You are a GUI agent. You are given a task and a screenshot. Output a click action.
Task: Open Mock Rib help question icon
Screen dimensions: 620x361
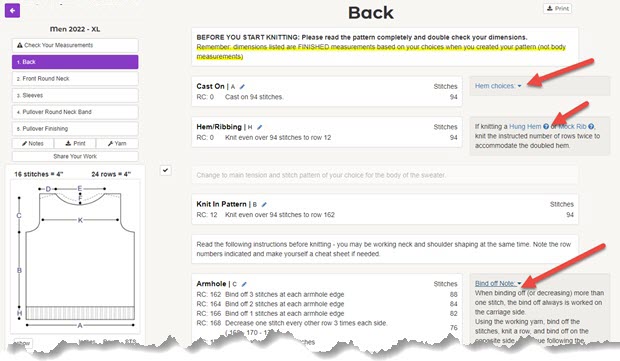tap(591, 127)
